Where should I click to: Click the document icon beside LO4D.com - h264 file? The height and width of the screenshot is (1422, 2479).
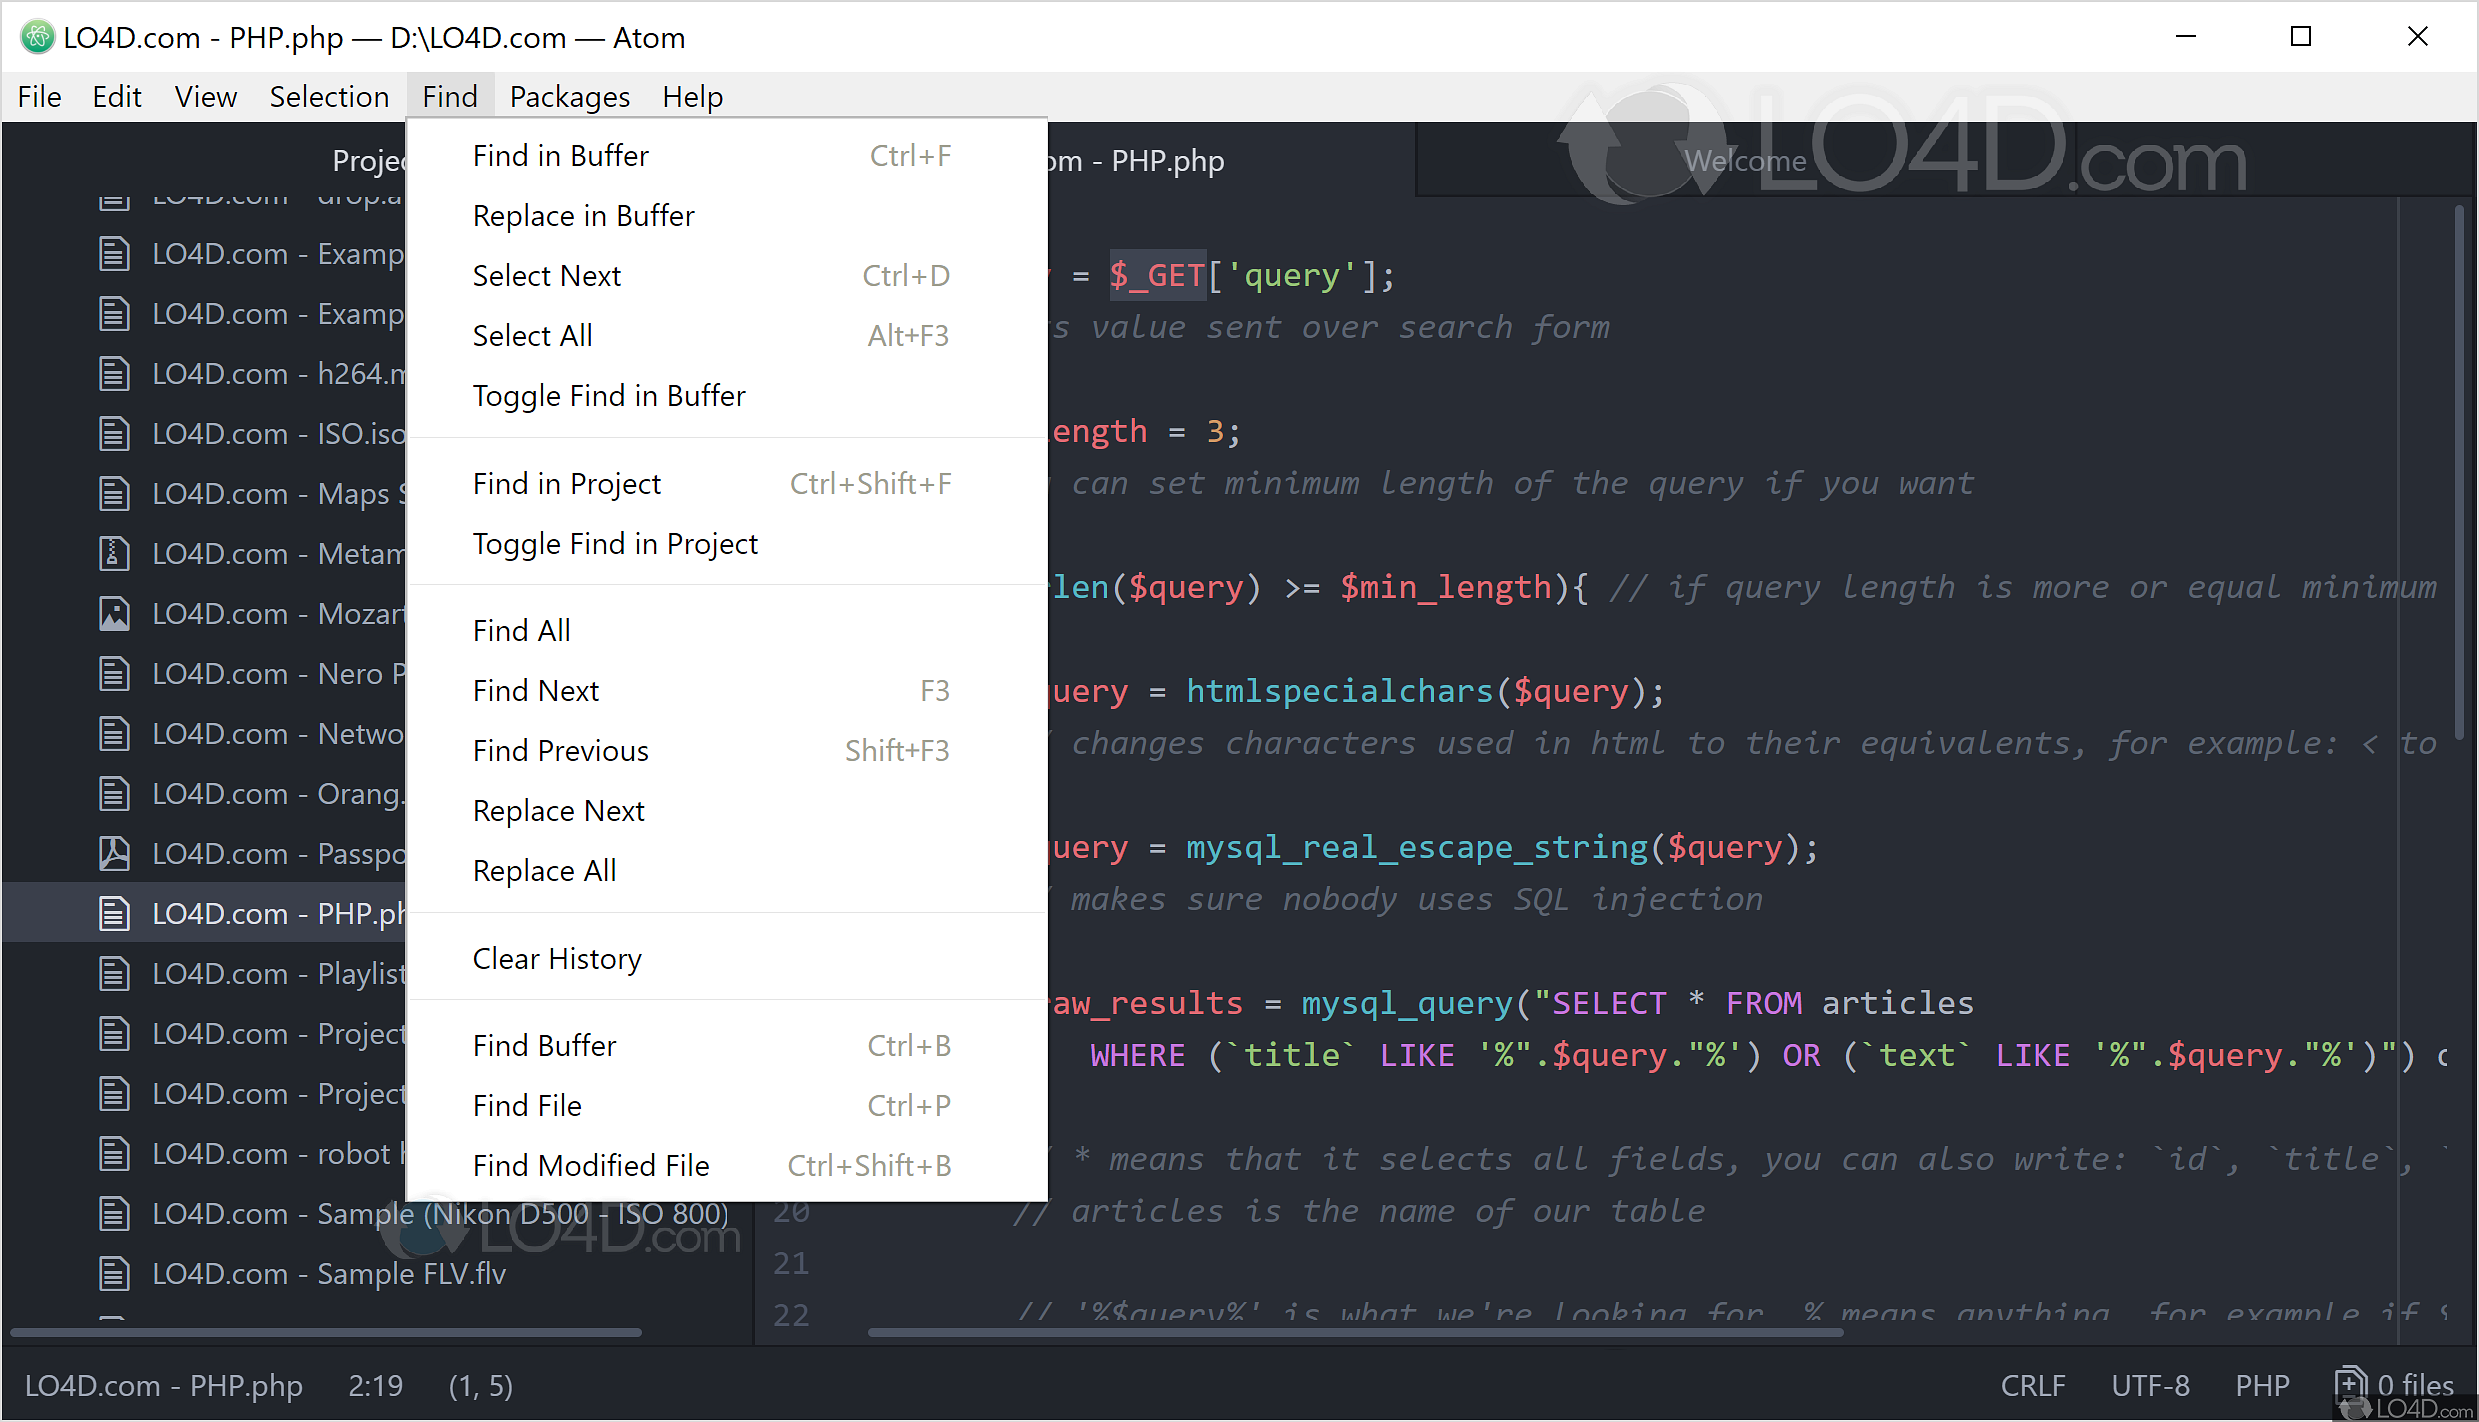click(114, 373)
